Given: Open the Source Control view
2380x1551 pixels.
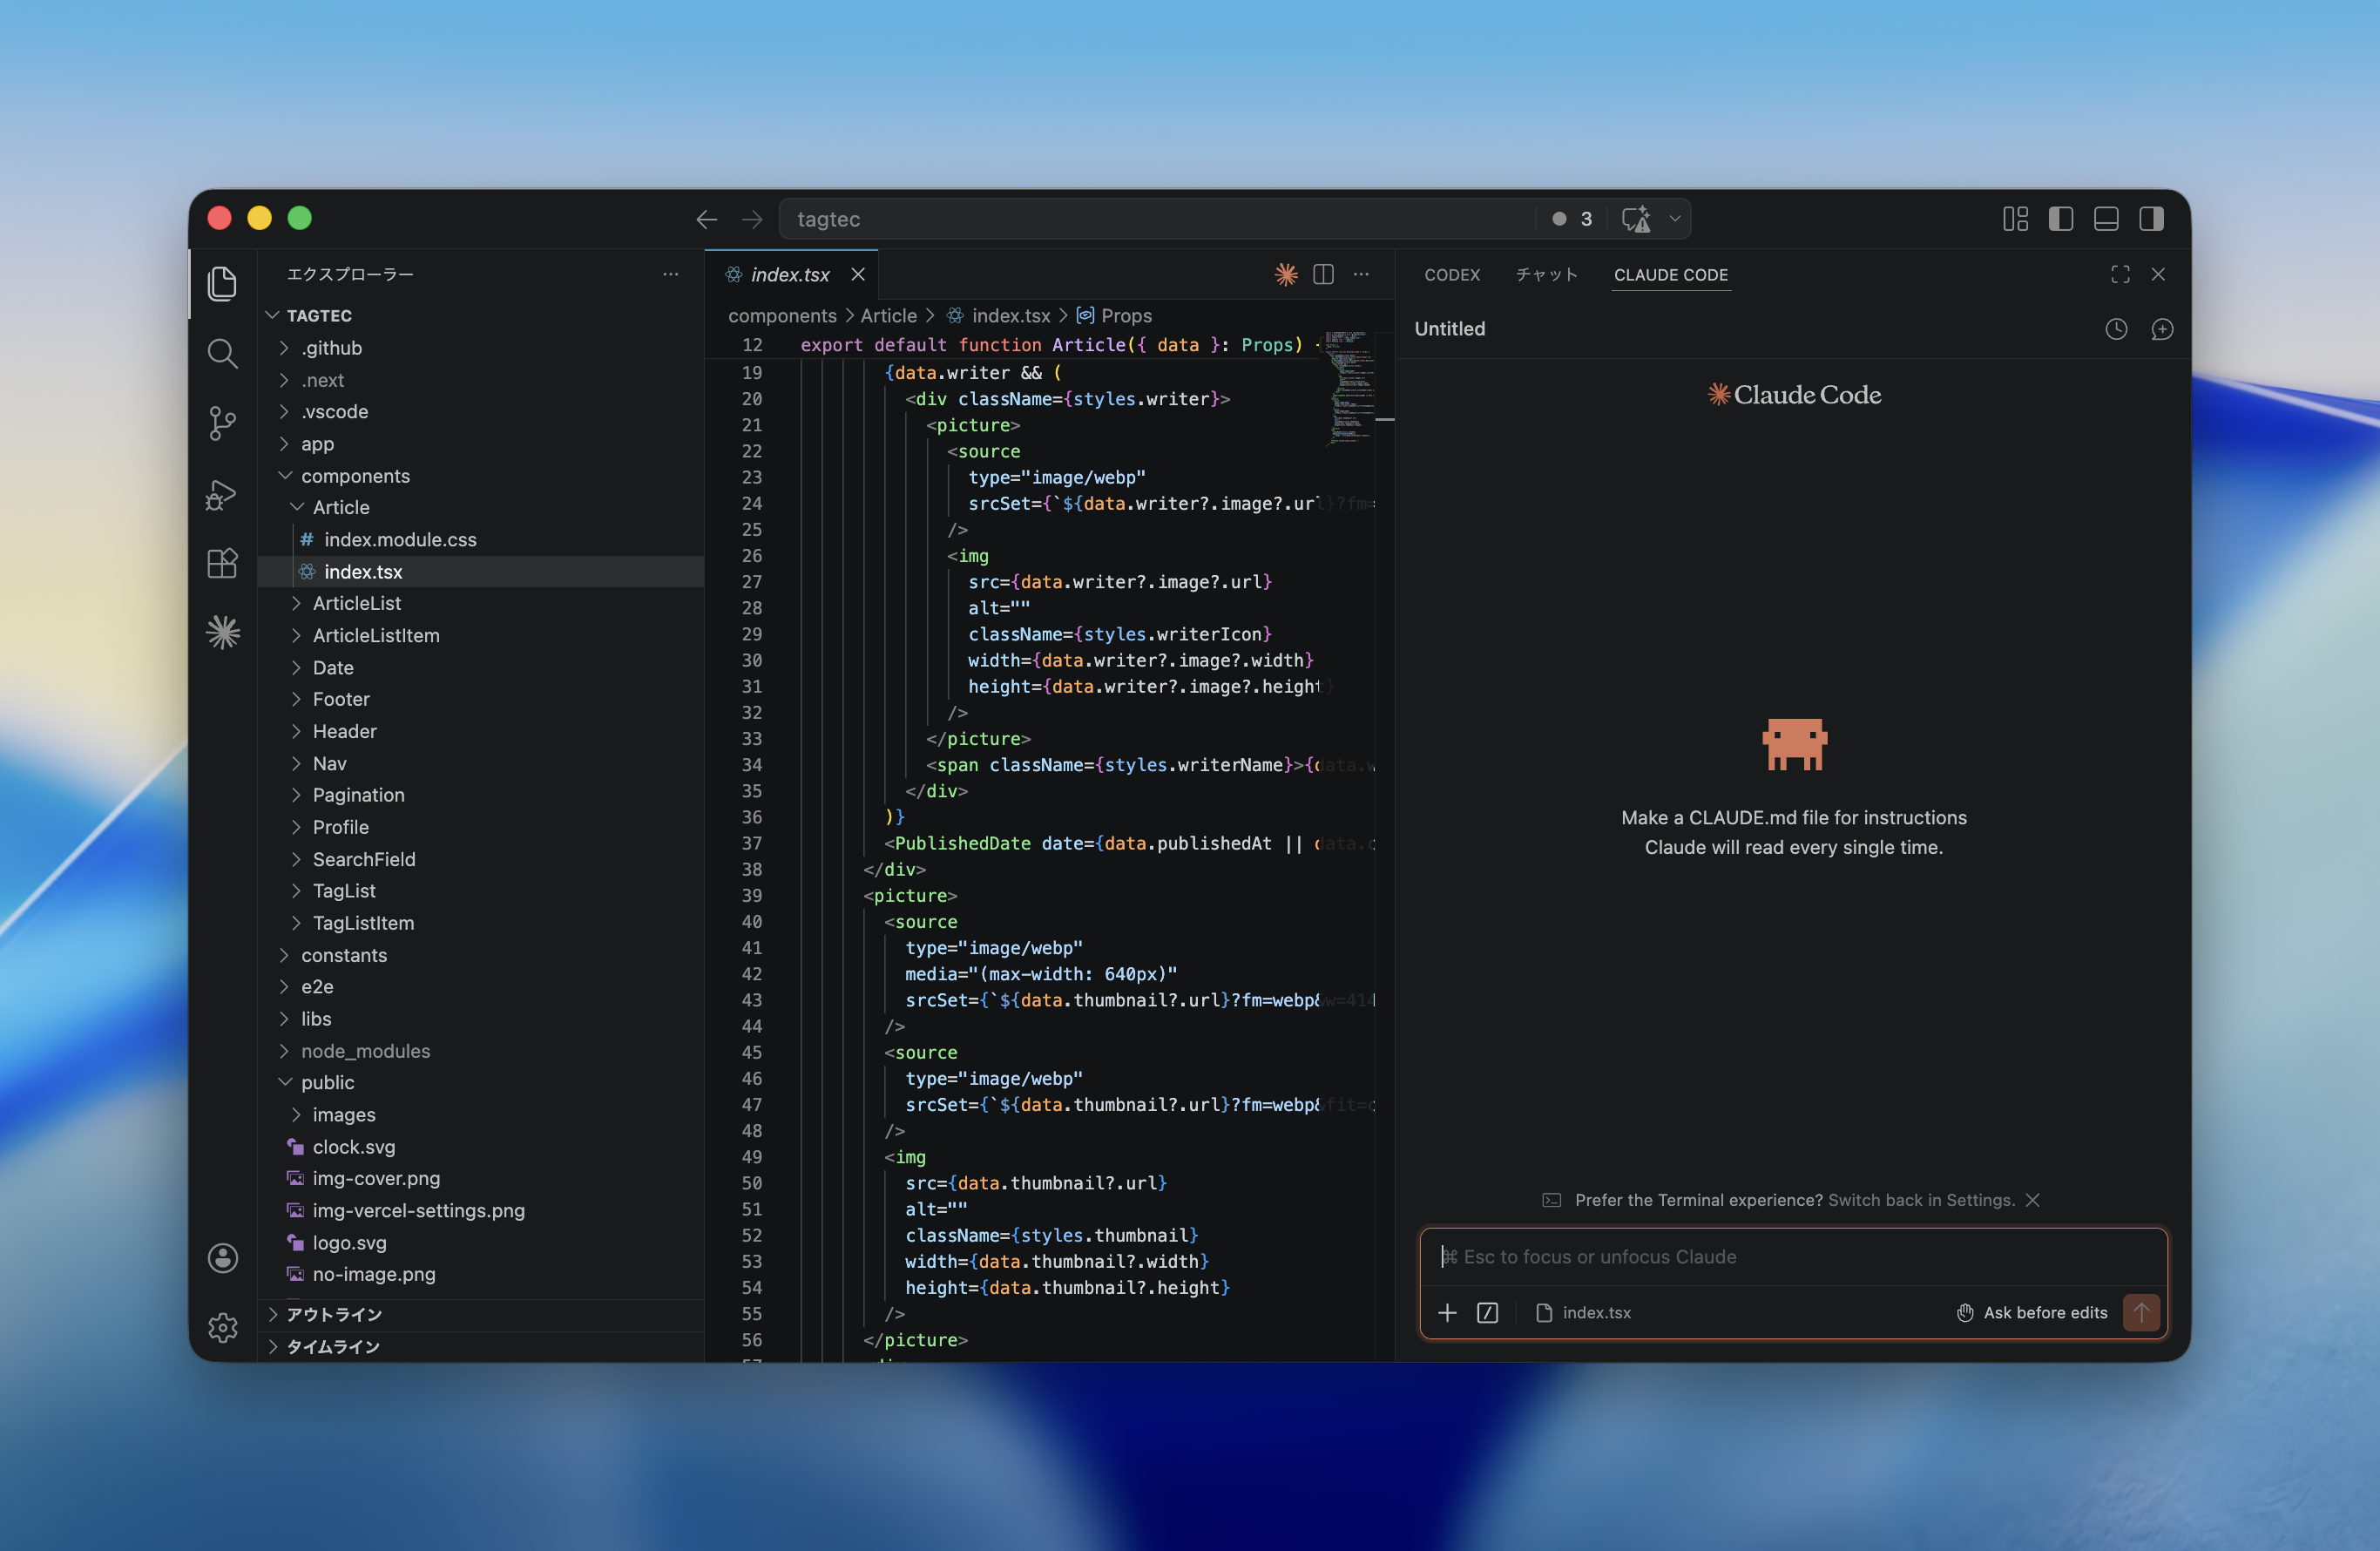Looking at the screenshot, I should point(222,423).
